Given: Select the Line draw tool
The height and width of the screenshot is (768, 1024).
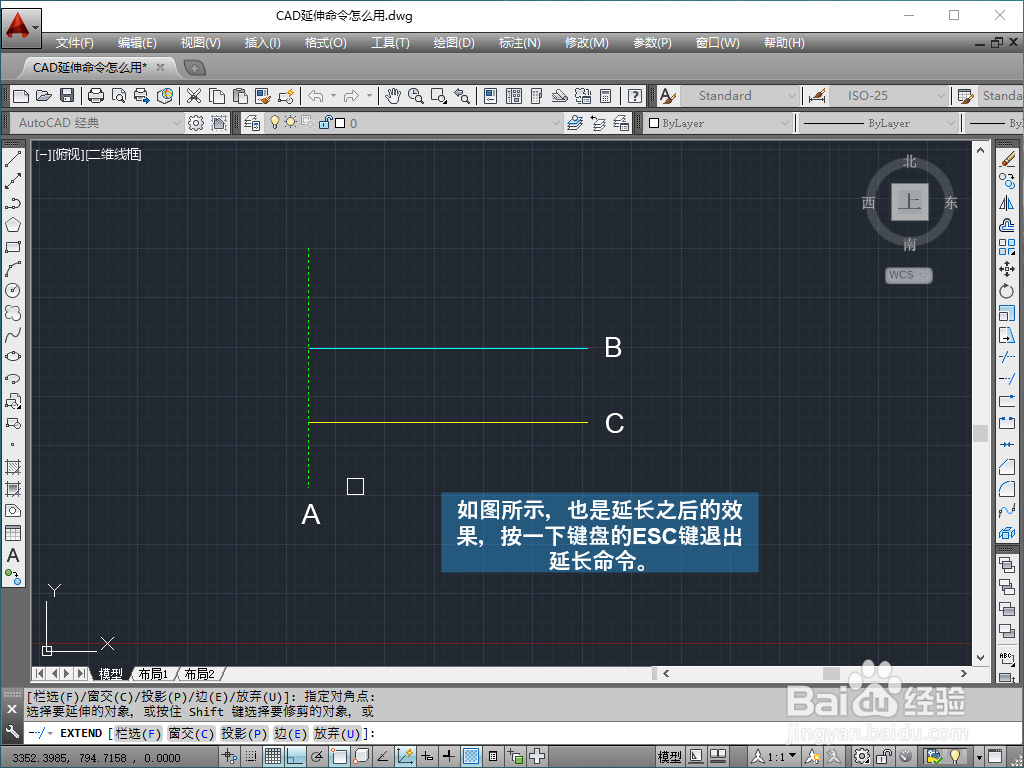Looking at the screenshot, I should pyautogui.click(x=12, y=159).
